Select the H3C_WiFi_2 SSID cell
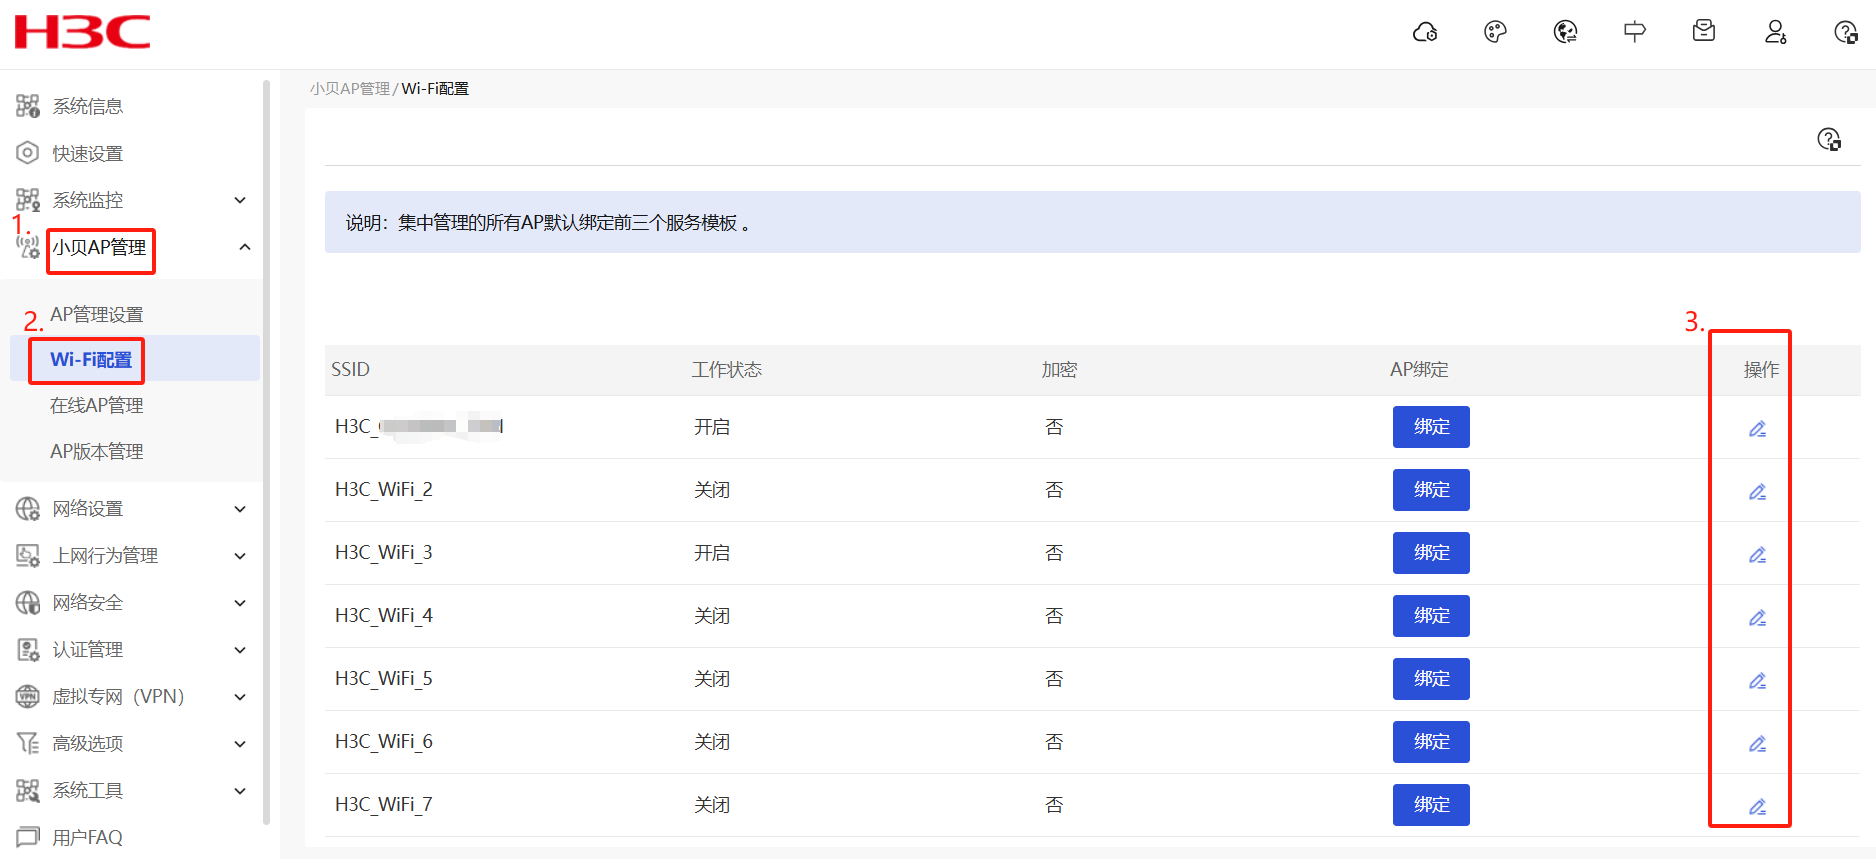Image resolution: width=1876 pixels, height=859 pixels. tap(384, 490)
